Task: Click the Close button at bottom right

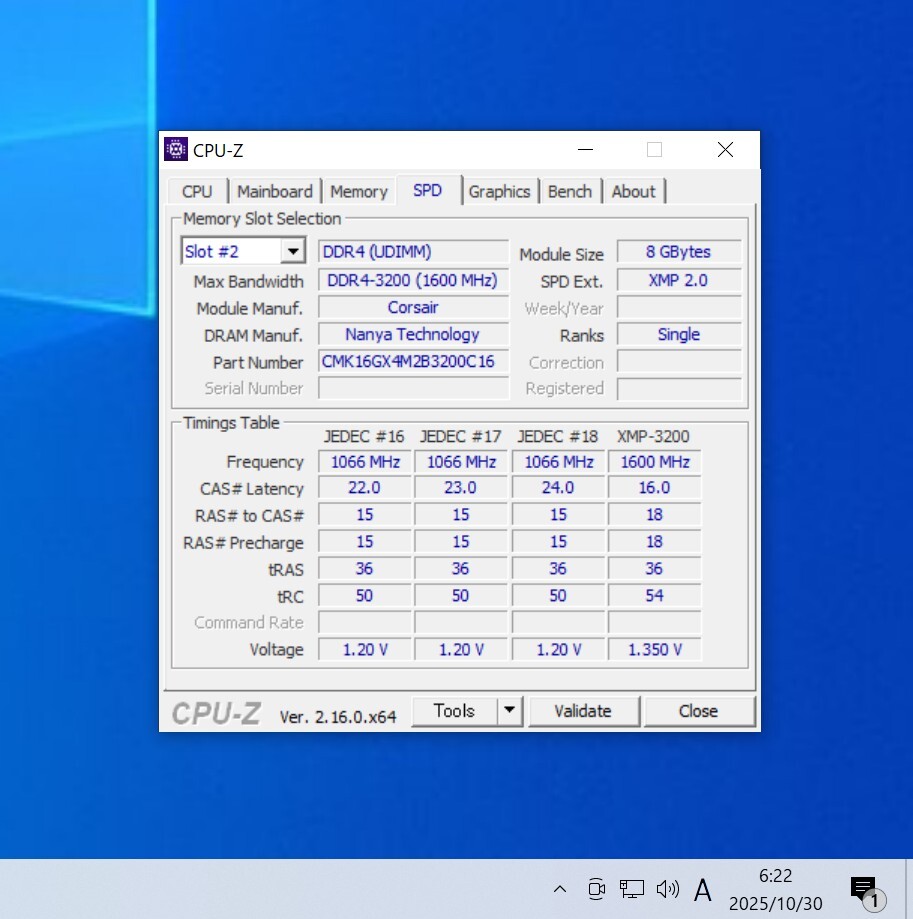Action: coord(698,711)
